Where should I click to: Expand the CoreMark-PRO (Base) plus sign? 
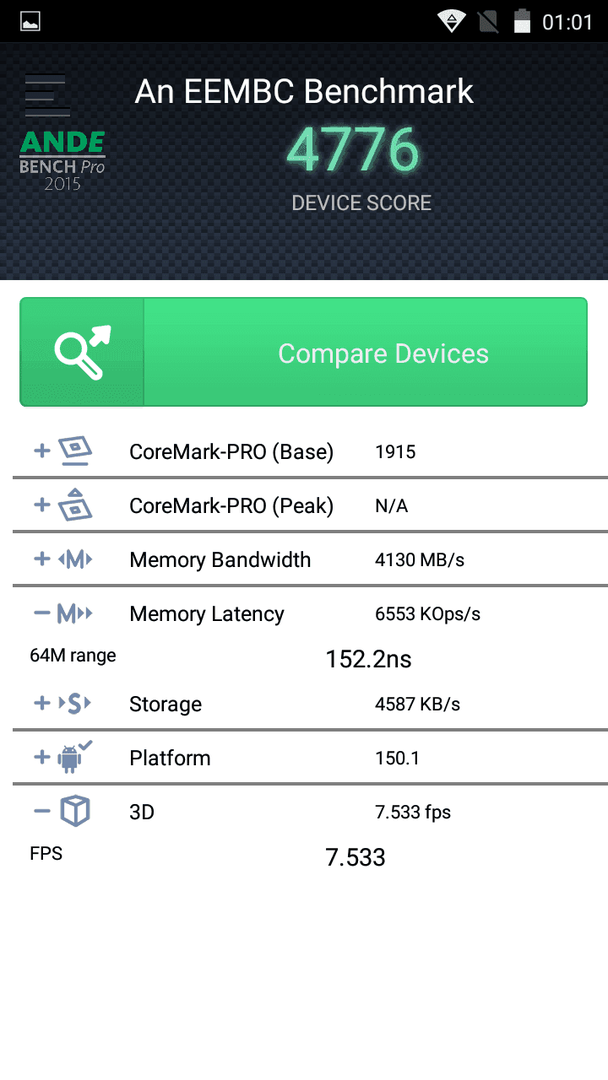tap(42, 450)
